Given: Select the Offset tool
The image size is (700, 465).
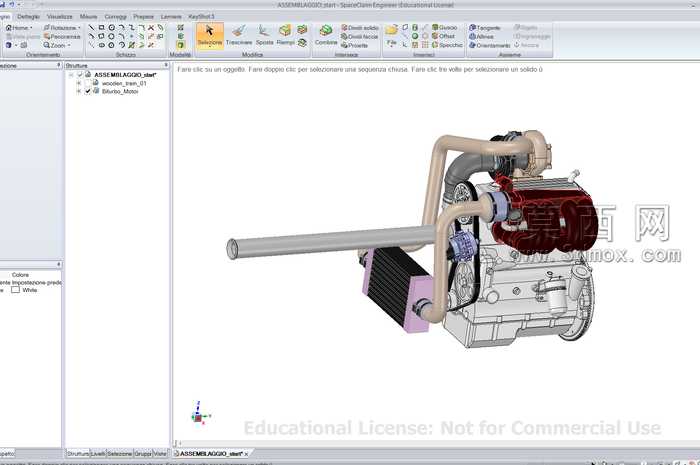Looking at the screenshot, I should (443, 36).
